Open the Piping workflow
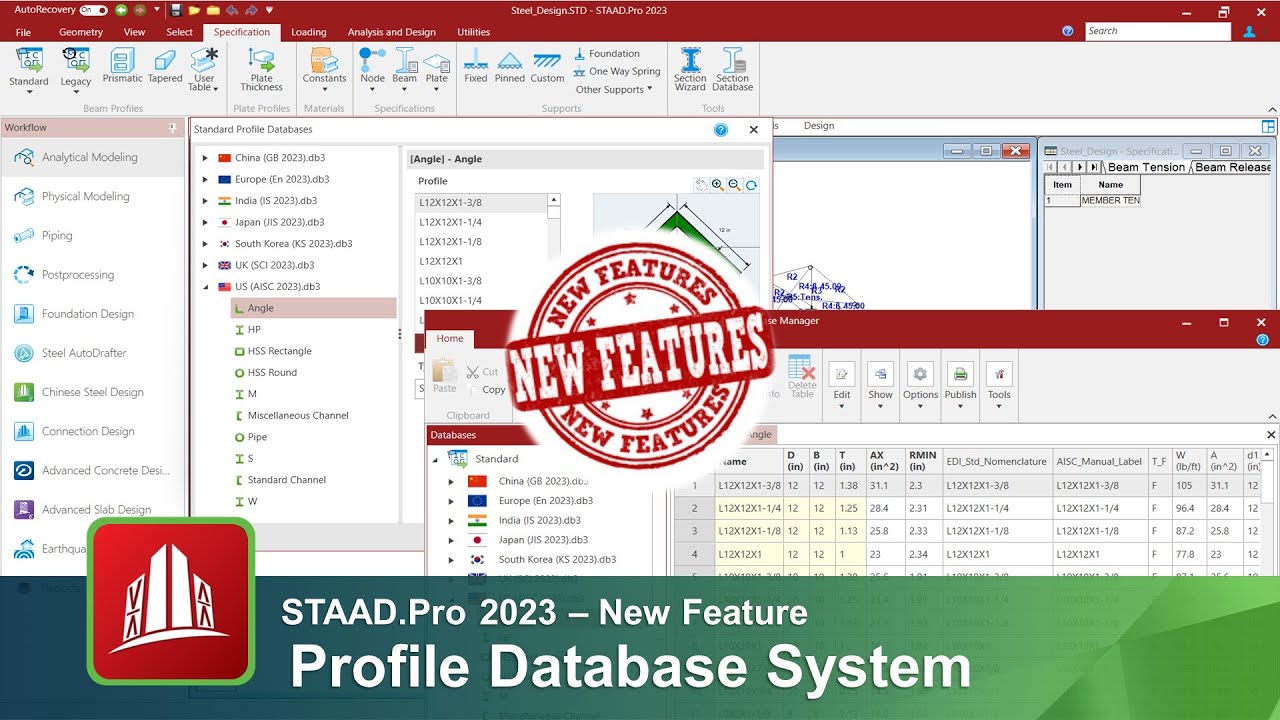The width and height of the screenshot is (1280, 720). tap(93, 235)
